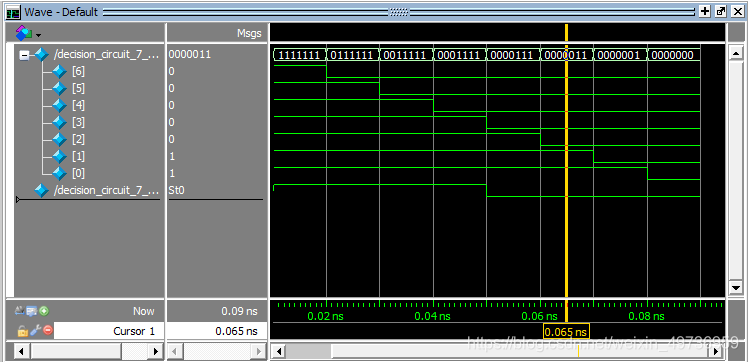Click the 1111111 bus value segment
This screenshot has width=749, height=362.
300,54
